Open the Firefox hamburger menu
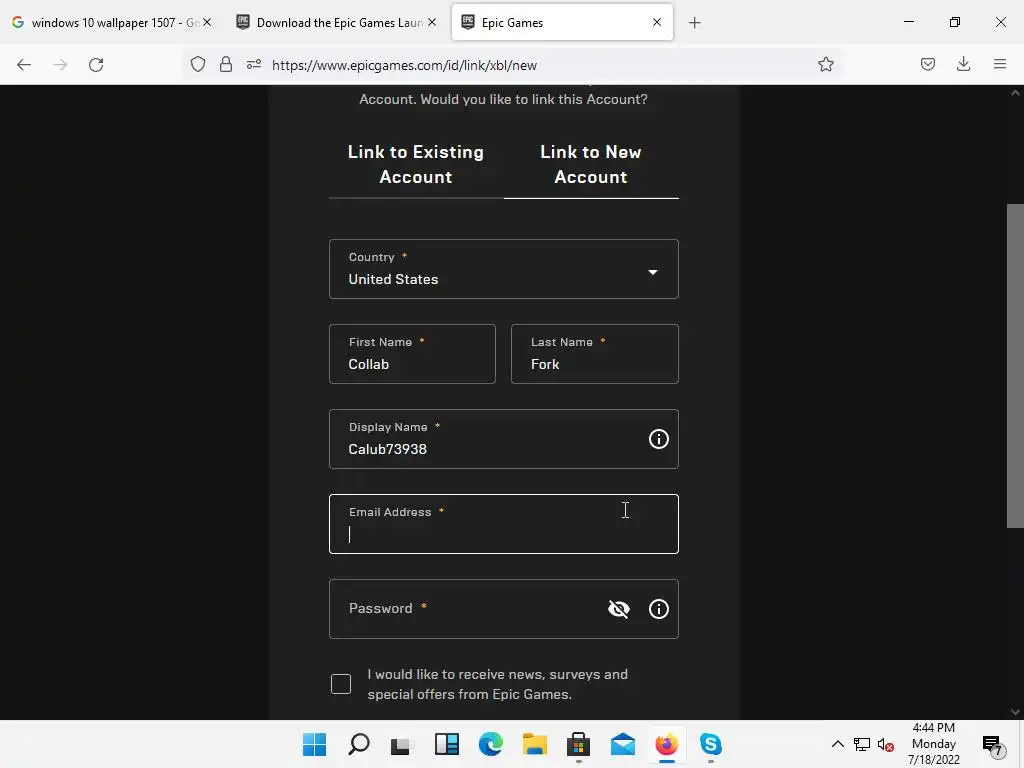 pyautogui.click(x=1000, y=64)
